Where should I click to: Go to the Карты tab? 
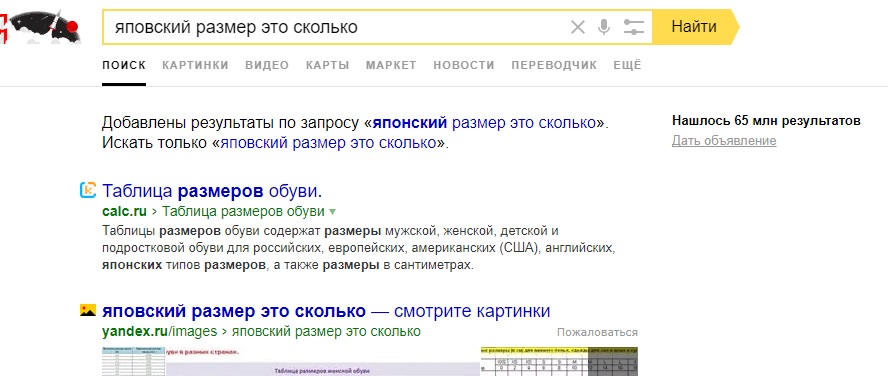point(327,65)
